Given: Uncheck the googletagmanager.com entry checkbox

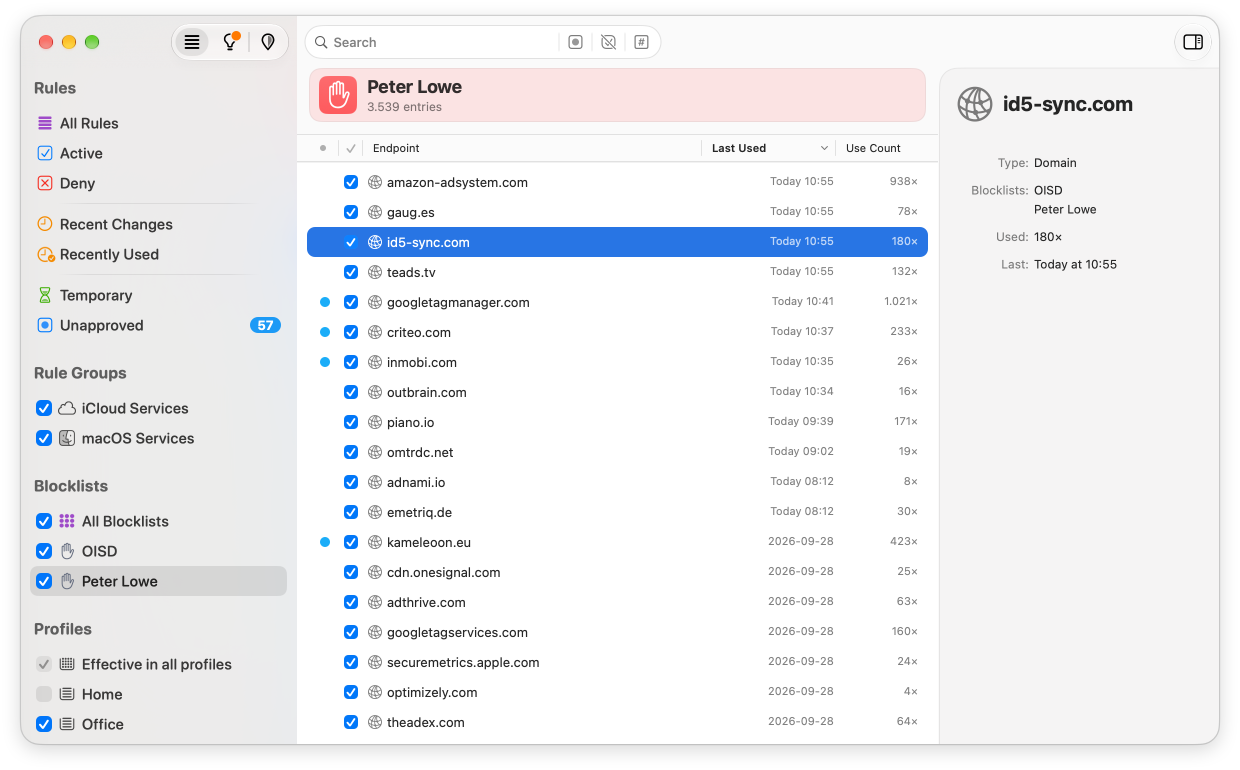Looking at the screenshot, I should [351, 302].
